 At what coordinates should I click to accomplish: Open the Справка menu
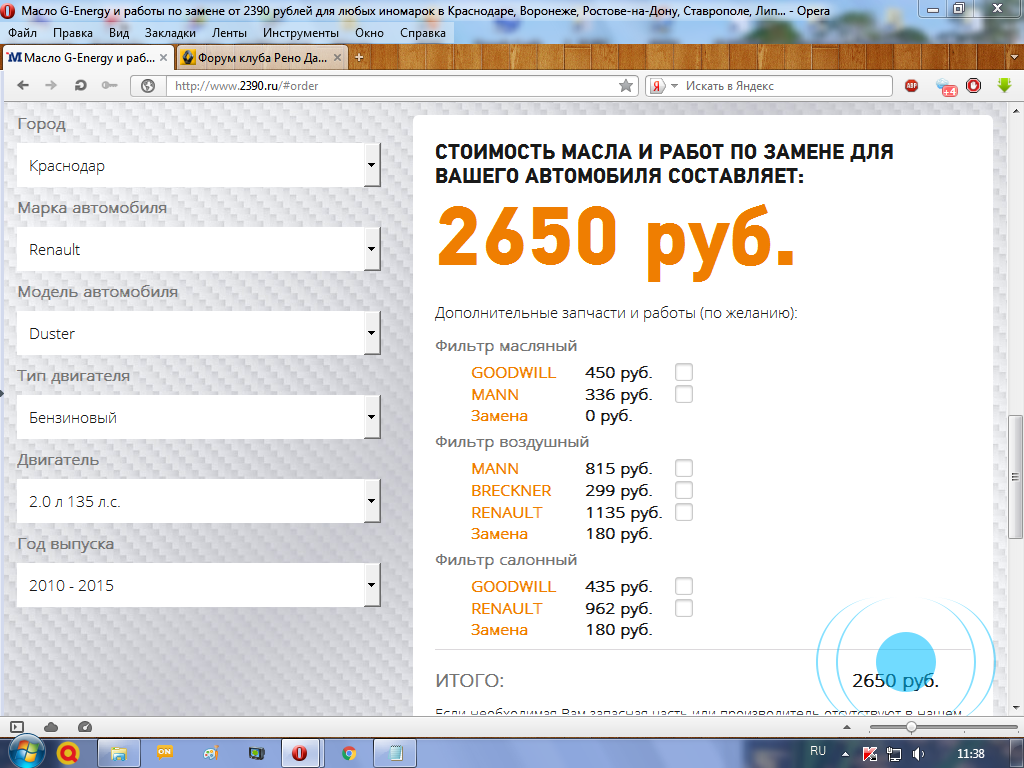(423, 33)
